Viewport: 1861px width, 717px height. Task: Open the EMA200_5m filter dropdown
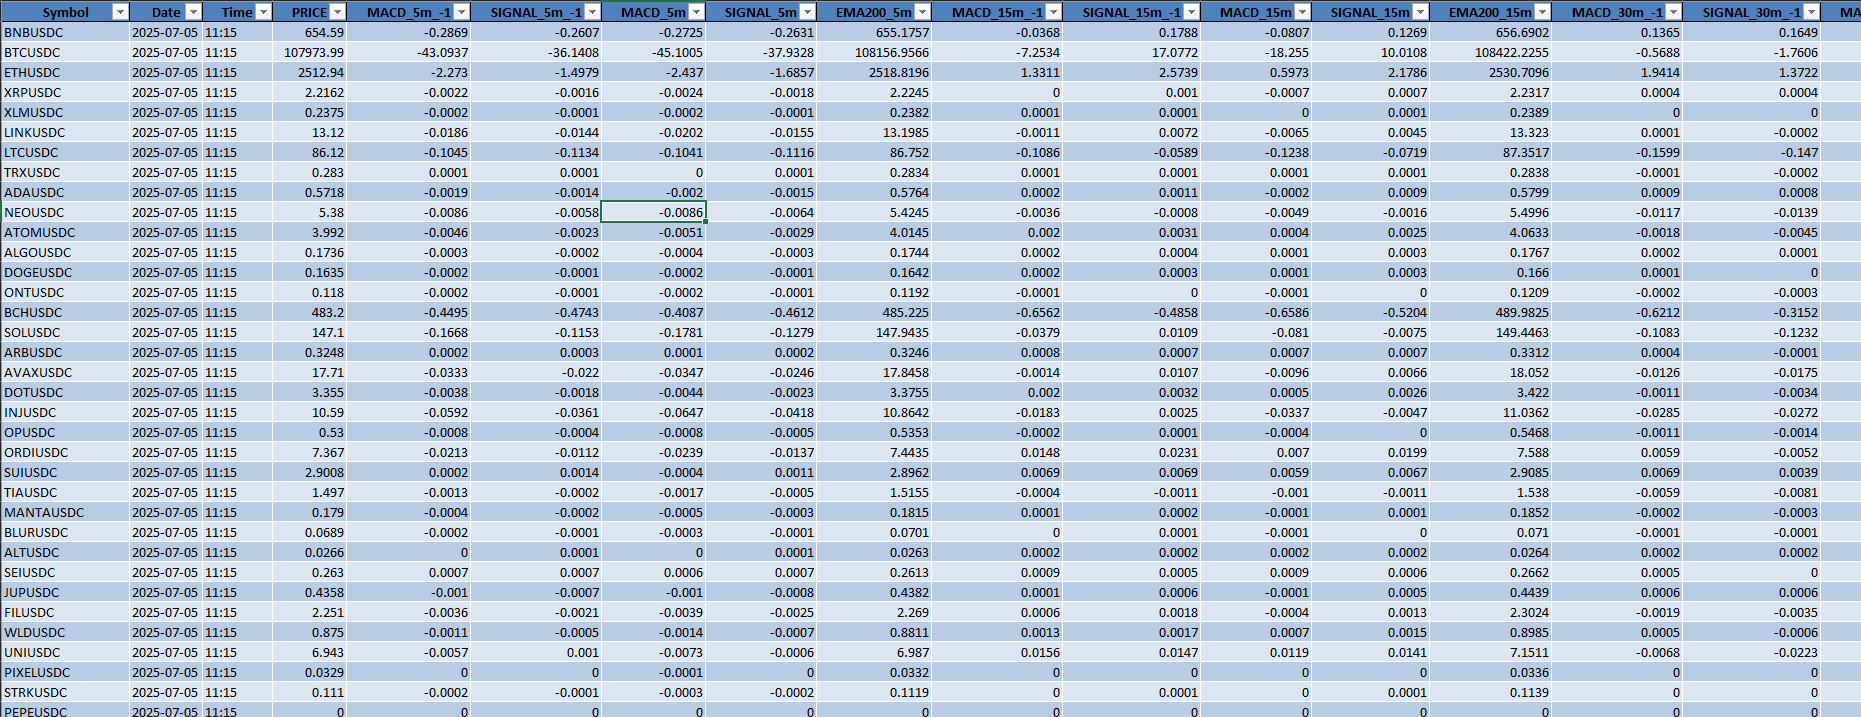(x=922, y=12)
